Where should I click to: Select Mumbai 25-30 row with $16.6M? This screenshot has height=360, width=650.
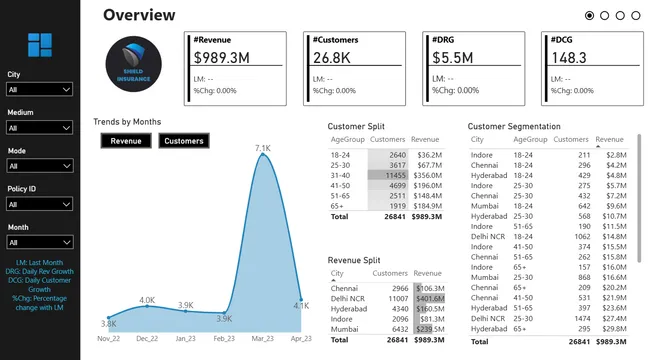point(548,277)
